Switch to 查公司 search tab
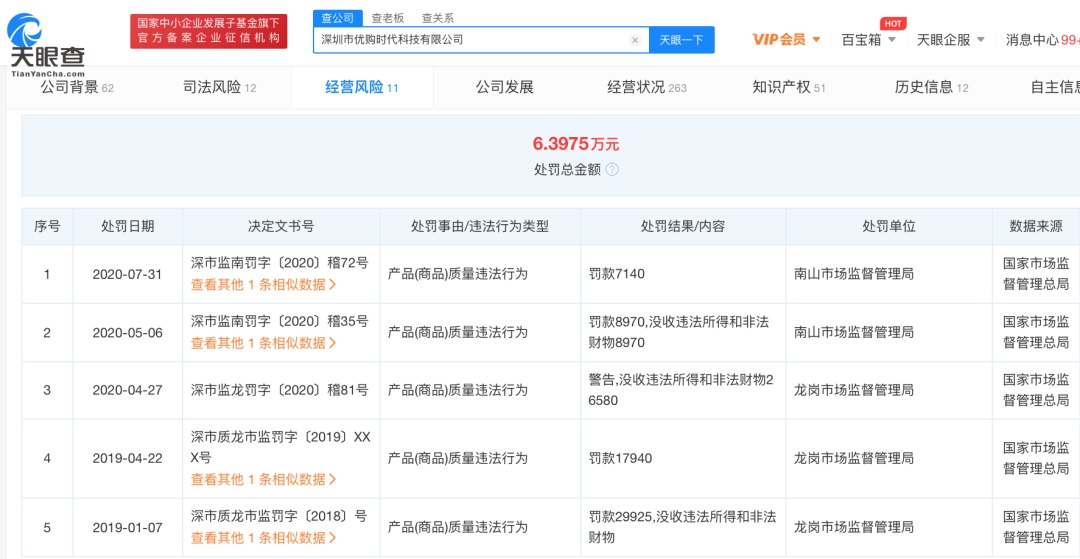1080x559 pixels. (338, 19)
